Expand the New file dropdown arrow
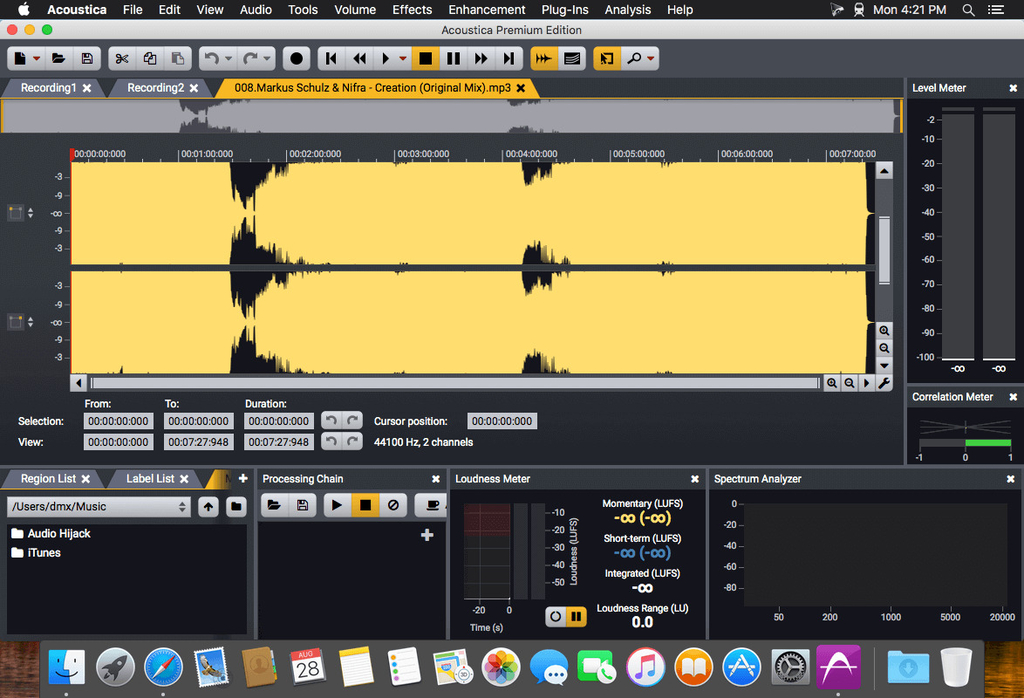Screen dimensions: 1024x698 [x=37, y=59]
